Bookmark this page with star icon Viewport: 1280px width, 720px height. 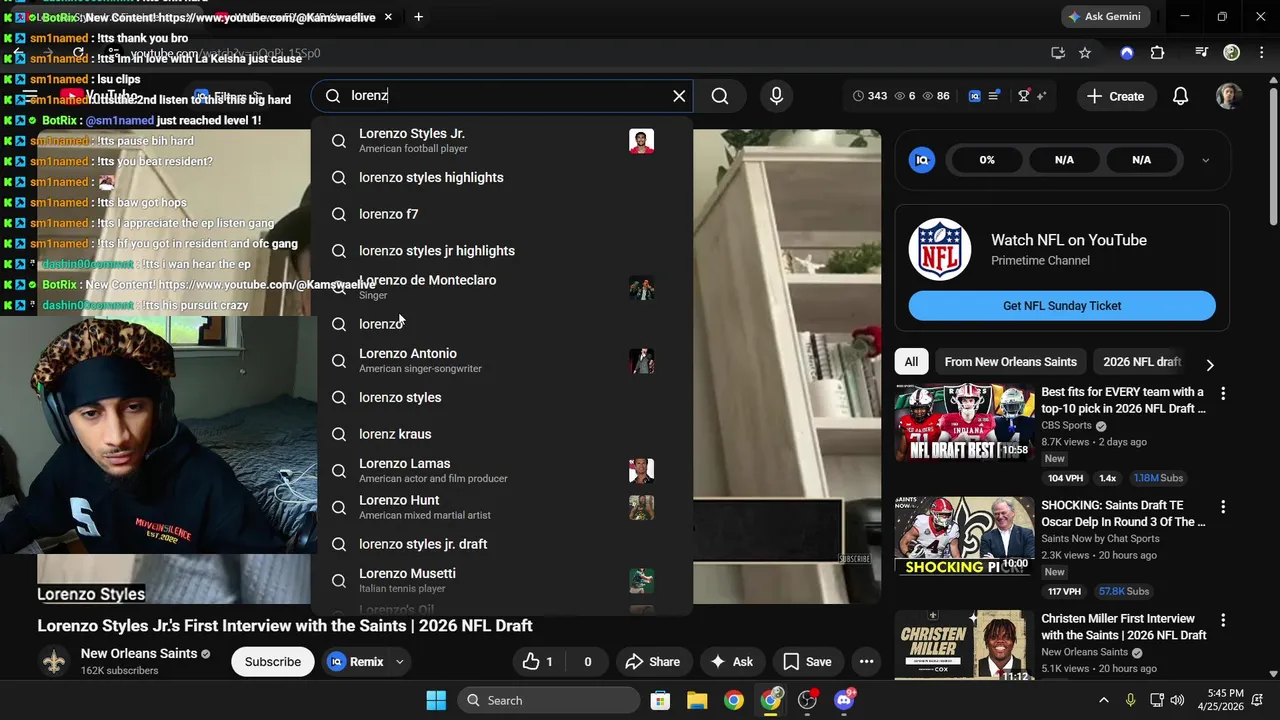pos(1085,53)
